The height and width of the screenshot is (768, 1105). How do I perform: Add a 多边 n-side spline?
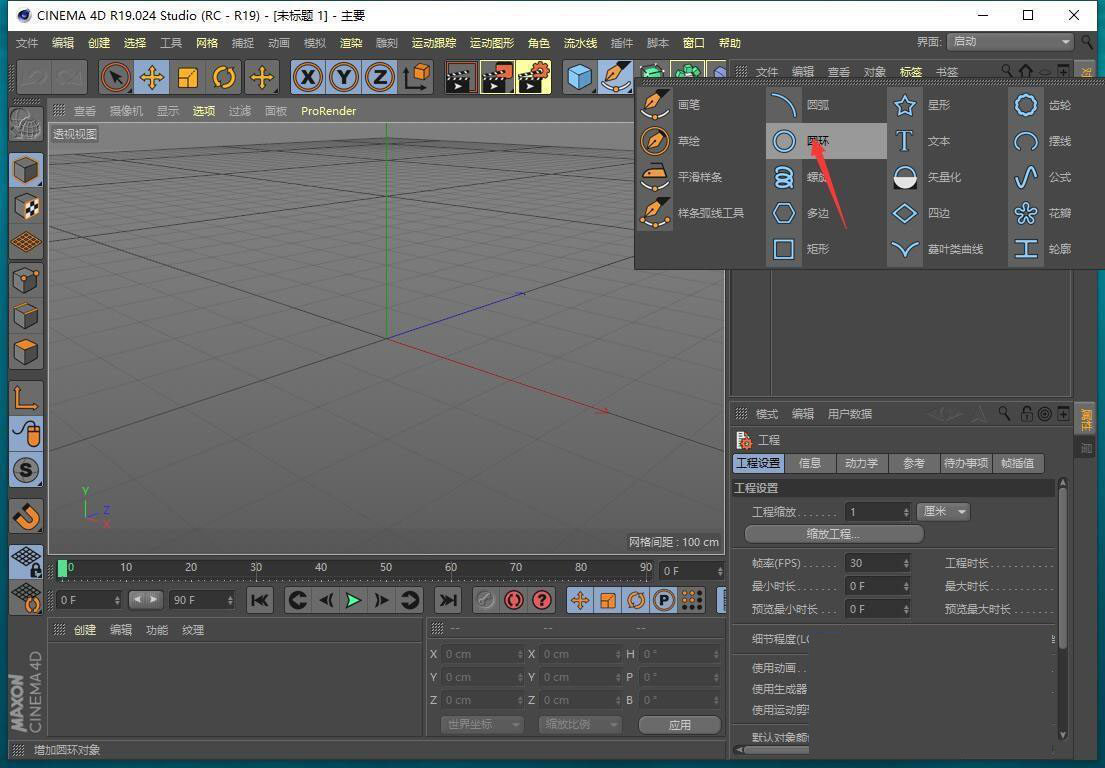(x=826, y=213)
